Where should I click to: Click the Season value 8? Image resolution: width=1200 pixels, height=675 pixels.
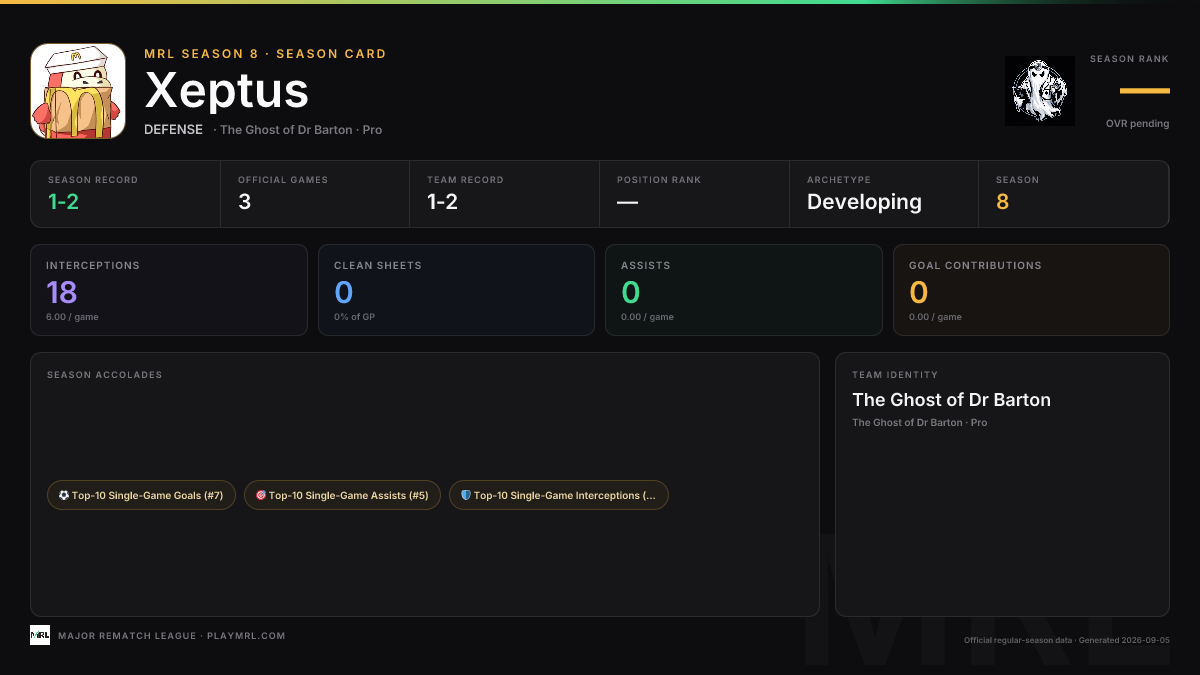click(x=1002, y=202)
